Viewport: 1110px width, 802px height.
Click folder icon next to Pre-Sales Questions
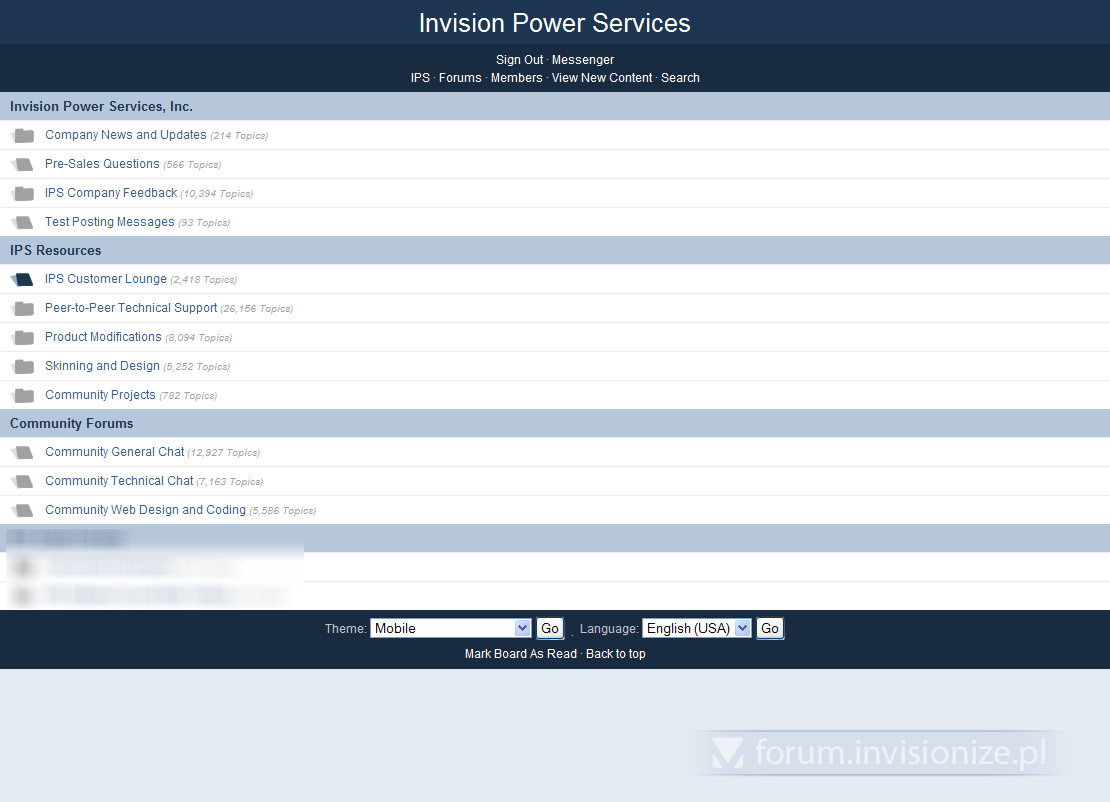[23, 165]
